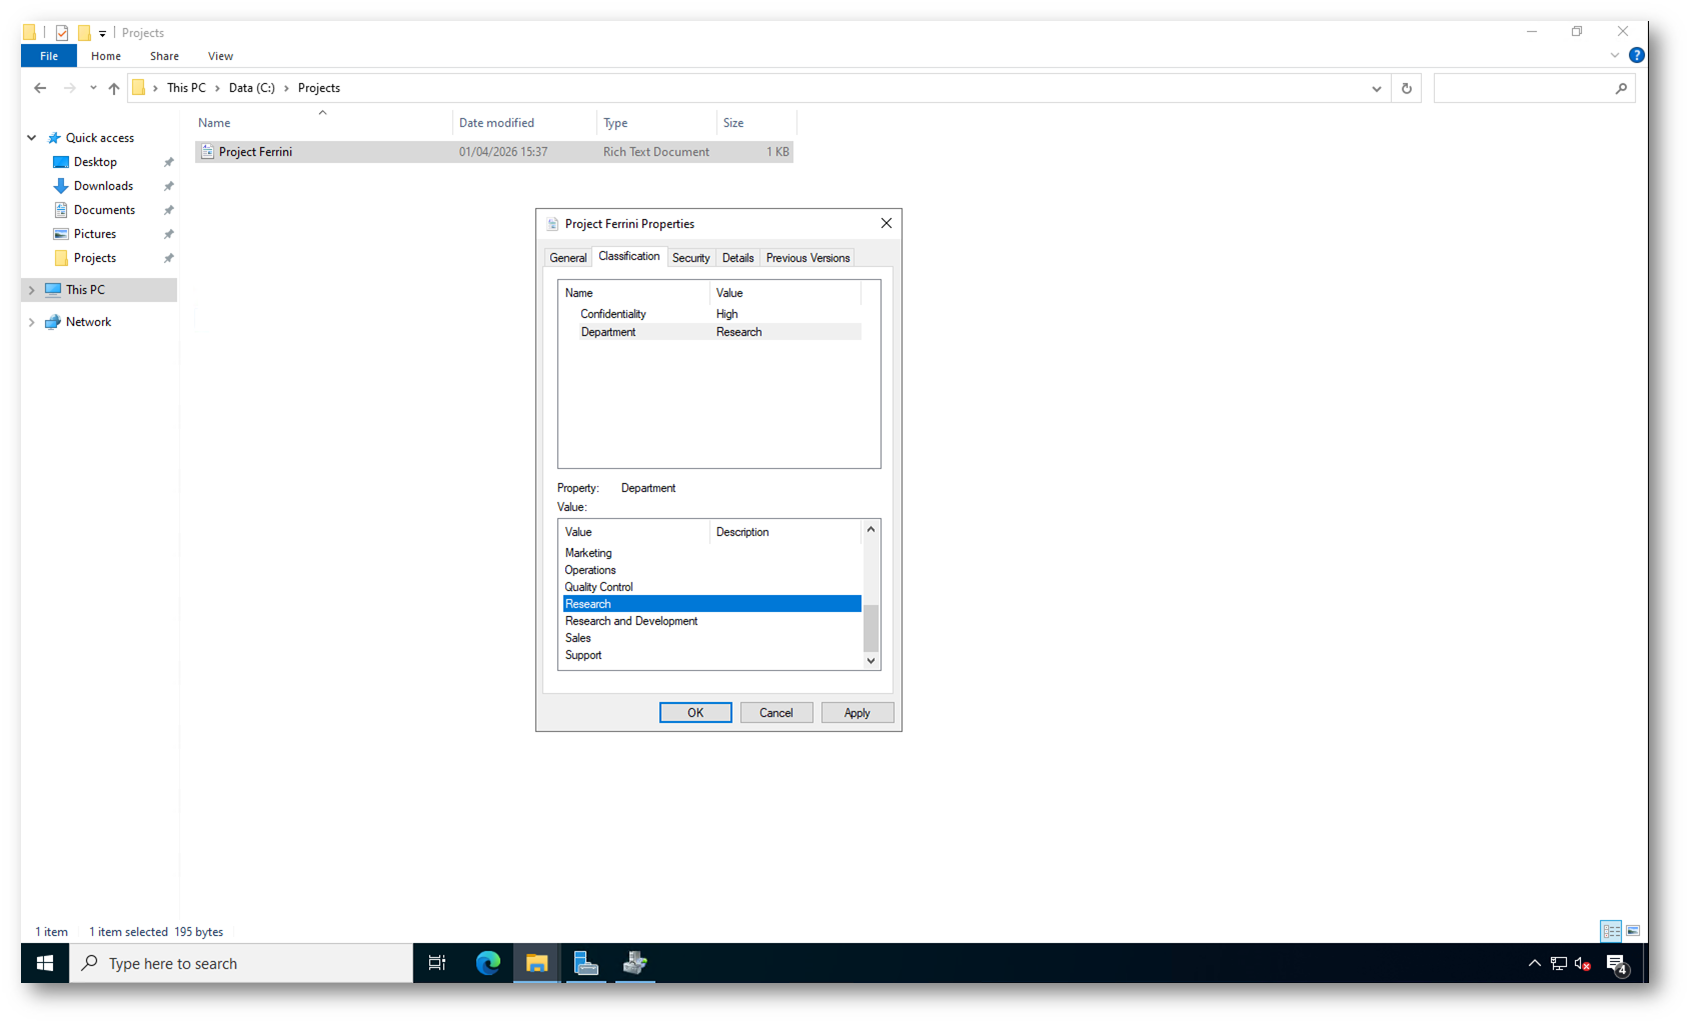Image resolution: width=1691 pixels, height=1025 pixels.
Task: Click Cancel in the Properties dialog
Action: 776,713
